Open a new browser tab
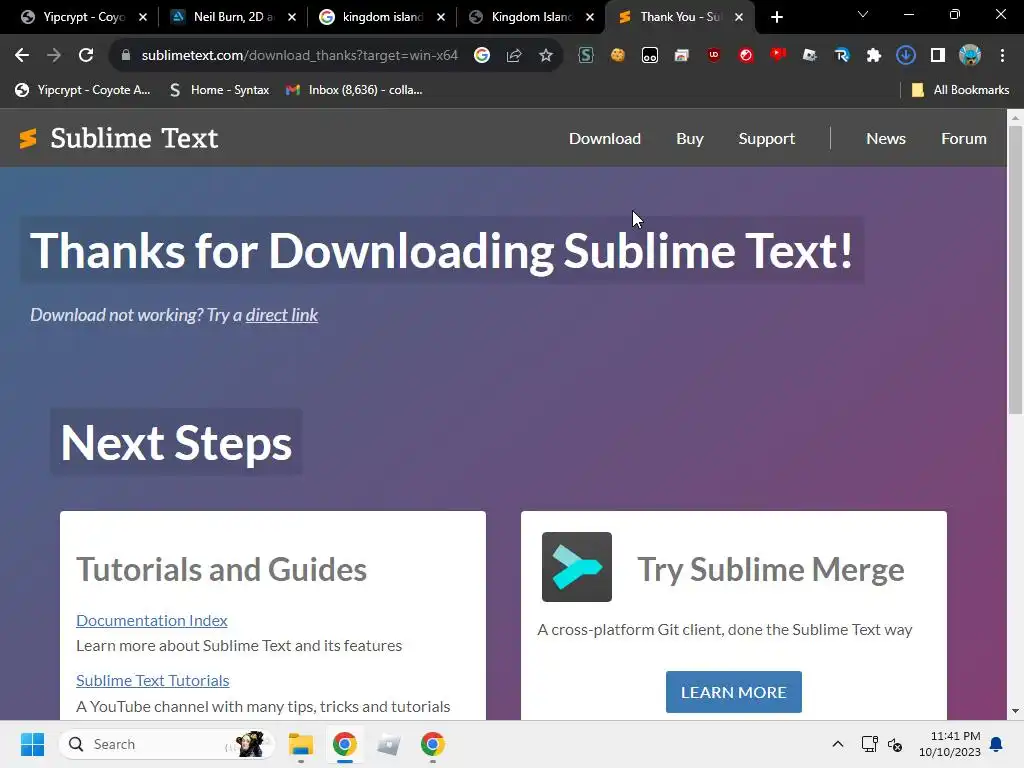The height and width of the screenshot is (768, 1024). 776,17
